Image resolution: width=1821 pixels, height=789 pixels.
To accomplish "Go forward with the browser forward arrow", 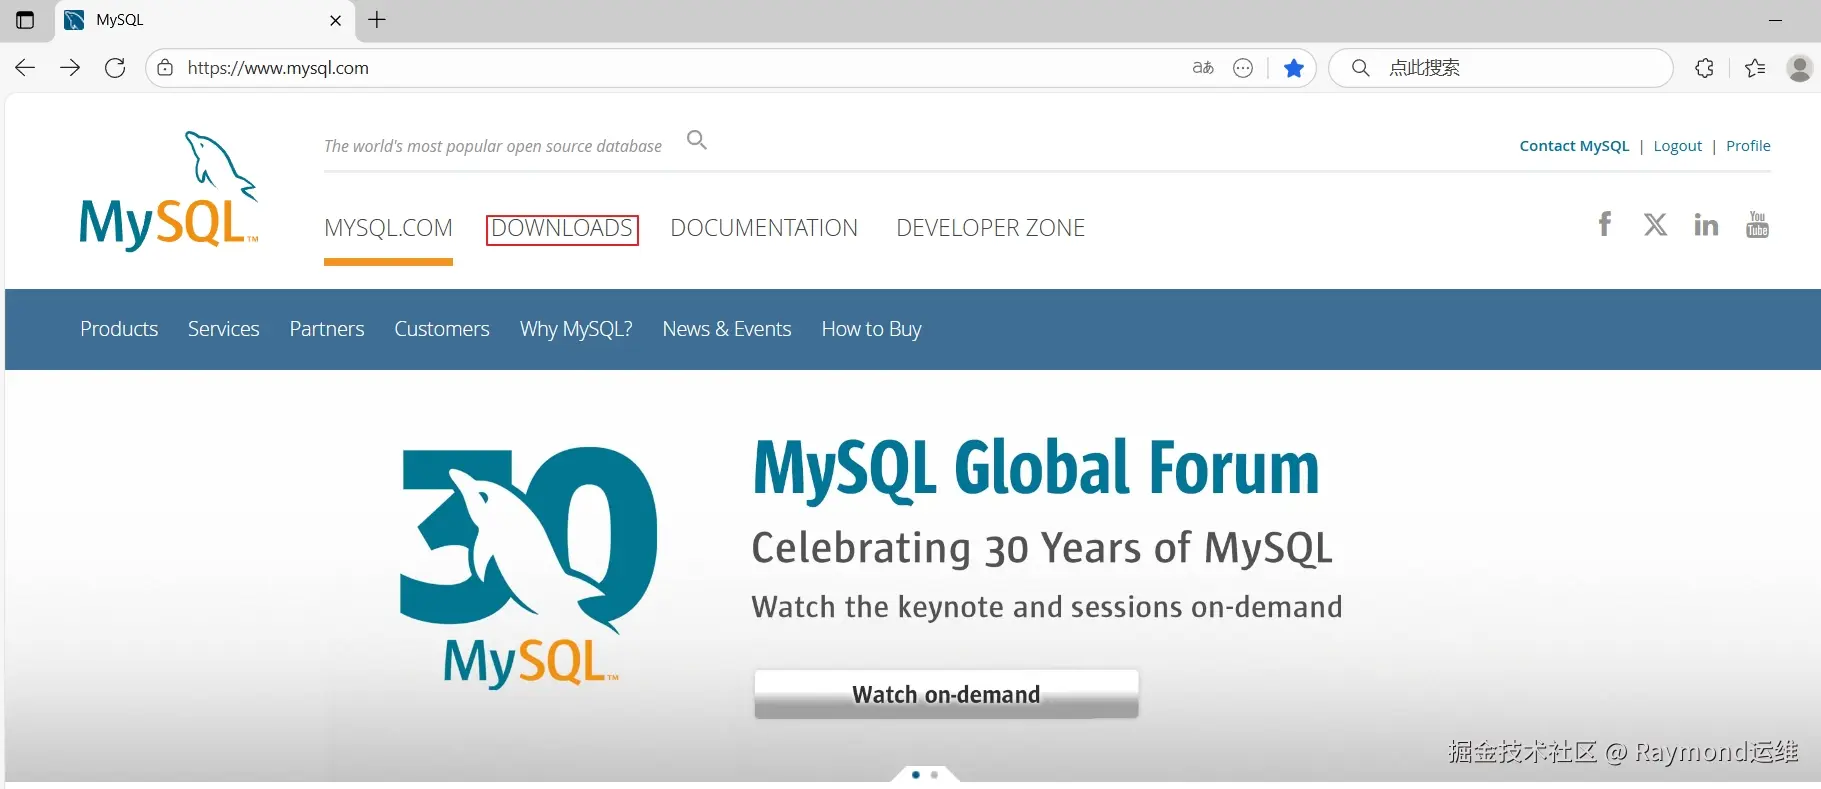I will pos(70,68).
